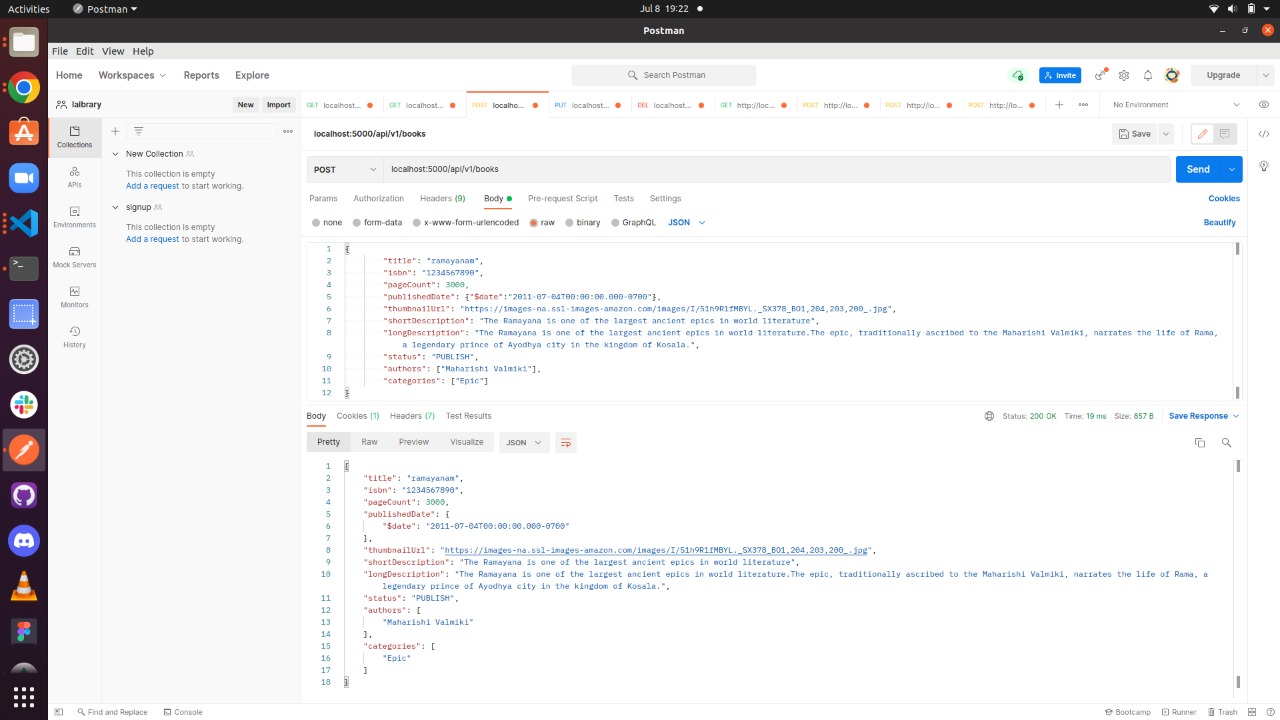Open the Params tab
This screenshot has height=720, width=1280.
coord(323,199)
